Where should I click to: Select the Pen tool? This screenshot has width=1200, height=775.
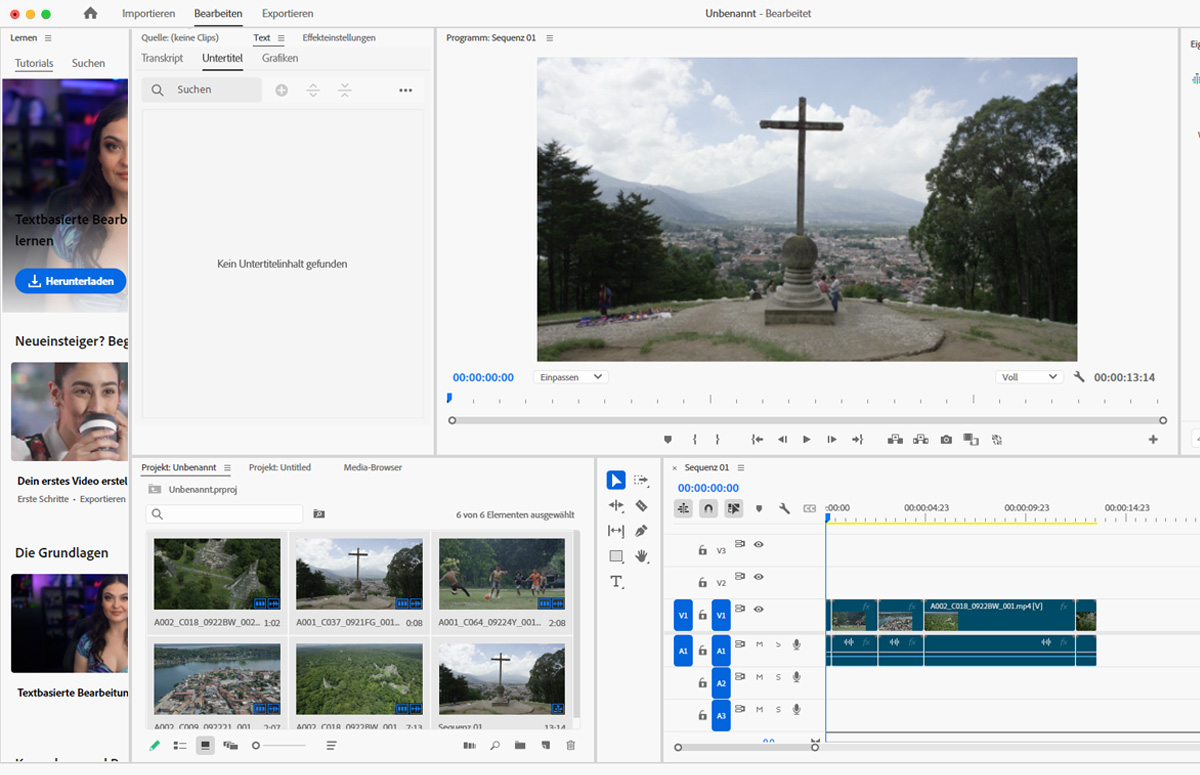[641, 531]
